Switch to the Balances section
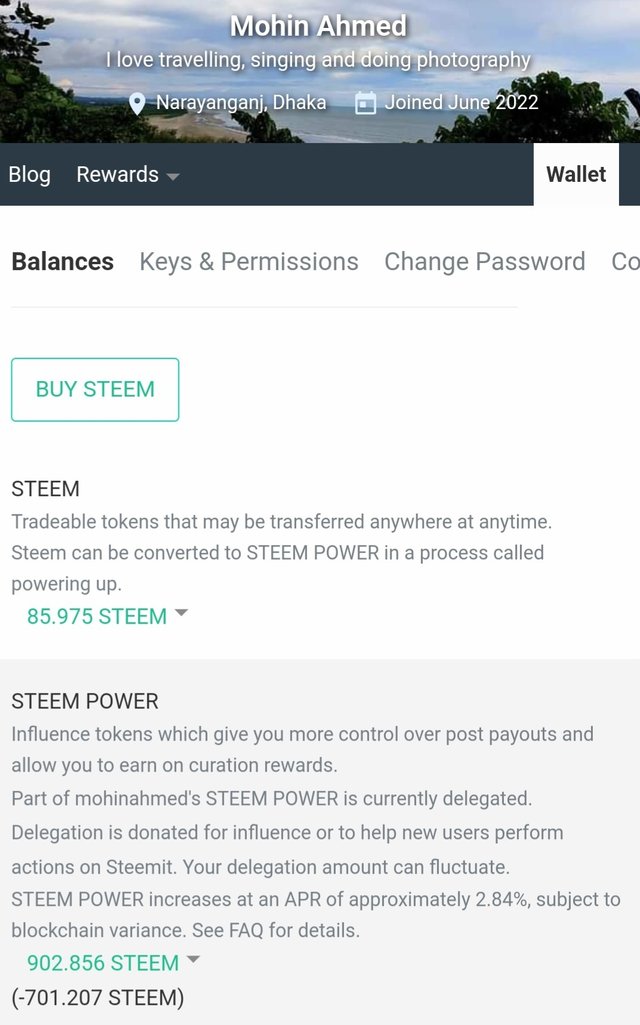Viewport: 640px width, 1025px height. (62, 262)
